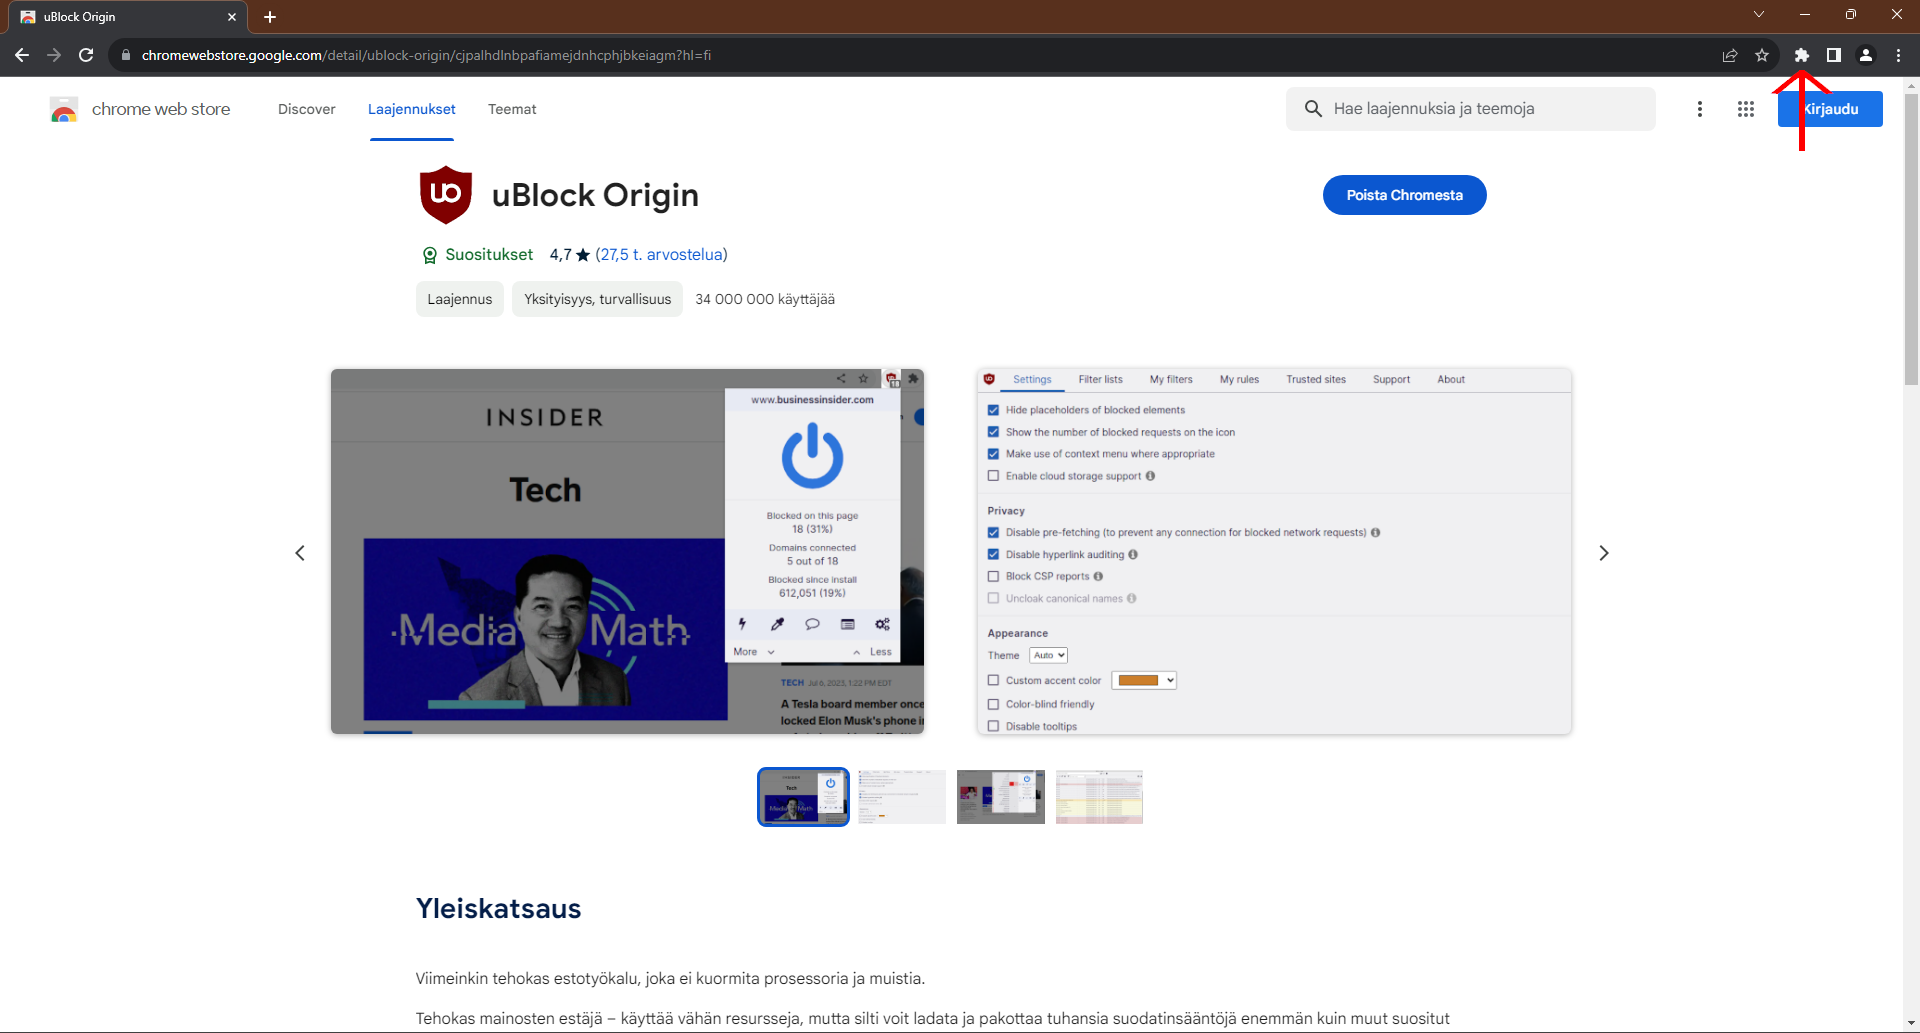Switch to the Teemat tab
Image resolution: width=1920 pixels, height=1033 pixels.
tap(512, 109)
